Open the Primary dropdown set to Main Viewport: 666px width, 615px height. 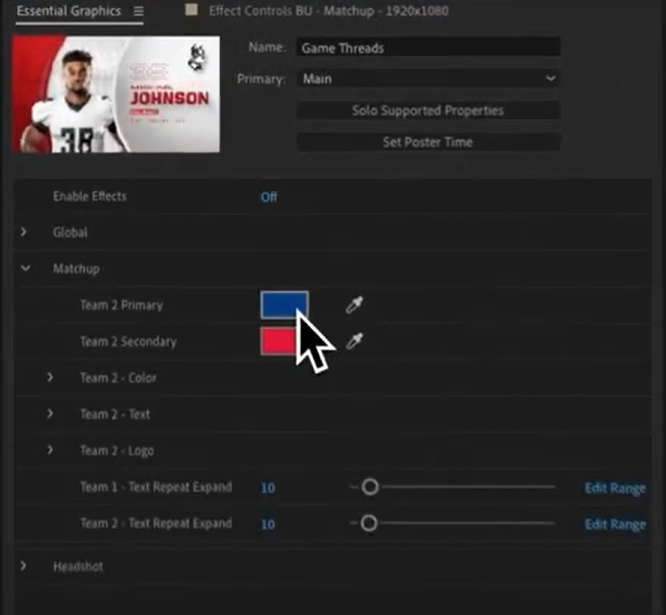(428, 78)
